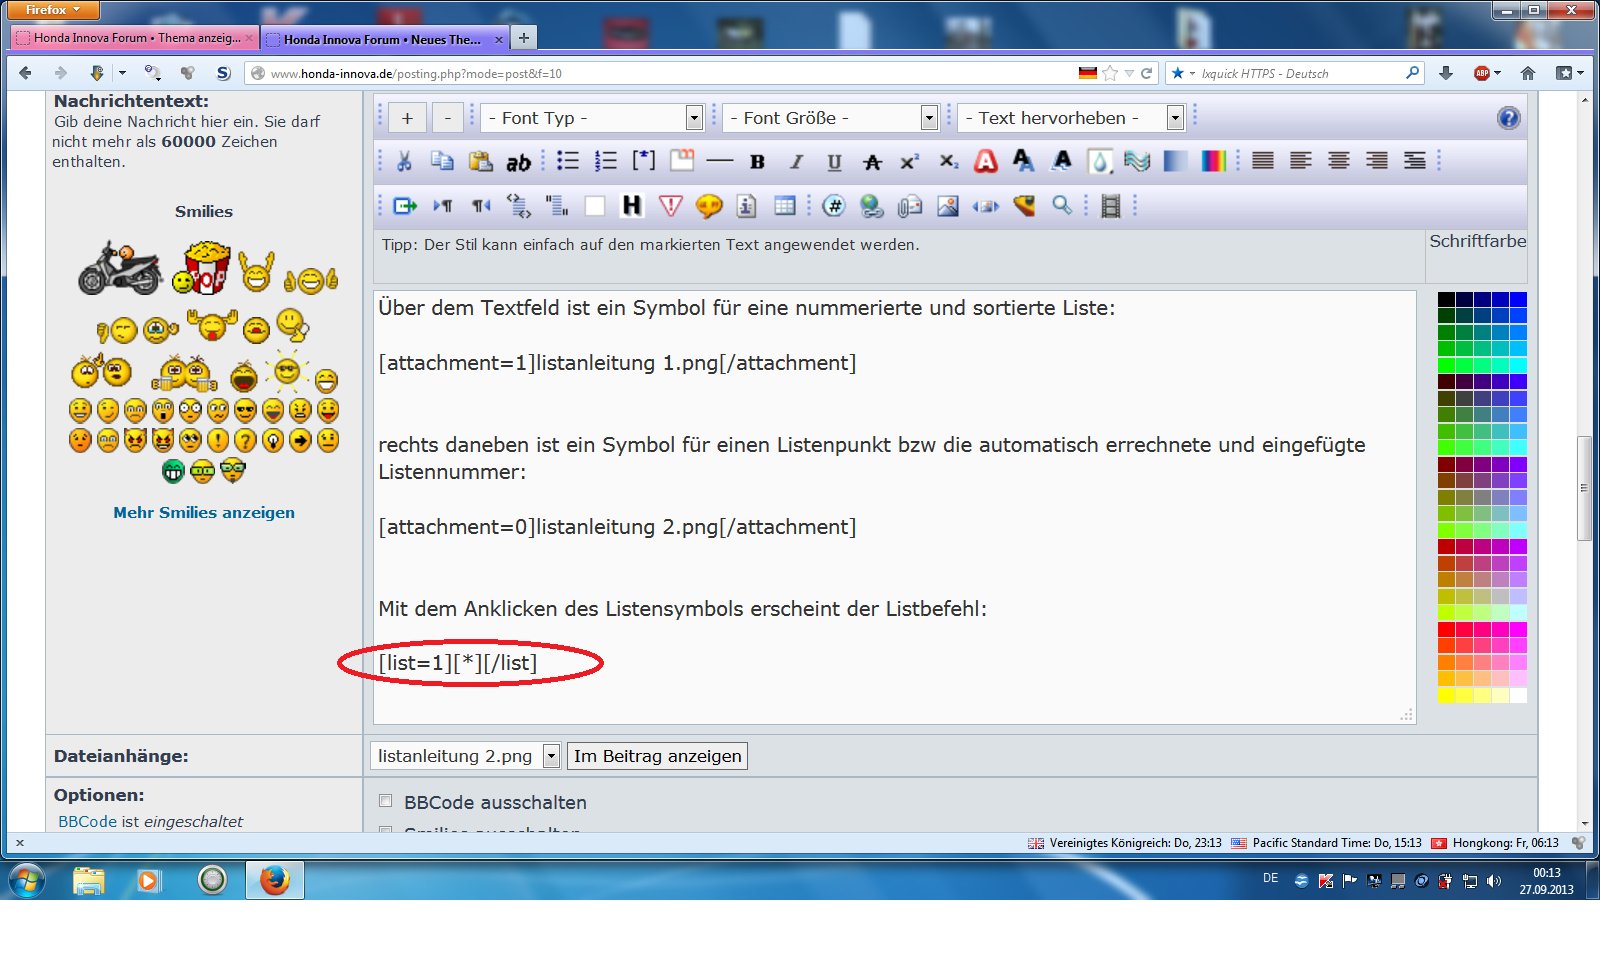Image resolution: width=1600 pixels, height=972 pixels.
Task: Apply italic with the I icon
Action: click(796, 162)
